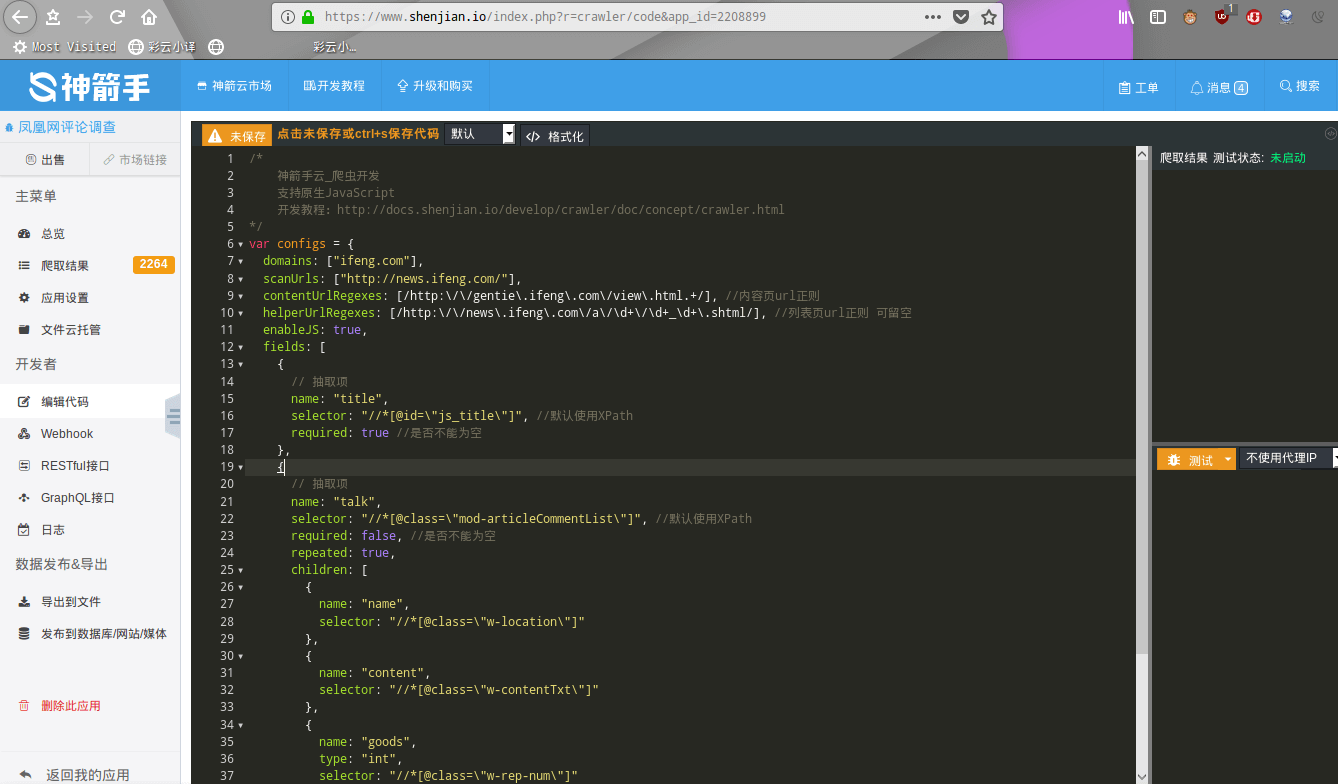This screenshot has width=1338, height=784.
Task: Open 爬取结果 in sidebar menu
Action: tap(65, 265)
